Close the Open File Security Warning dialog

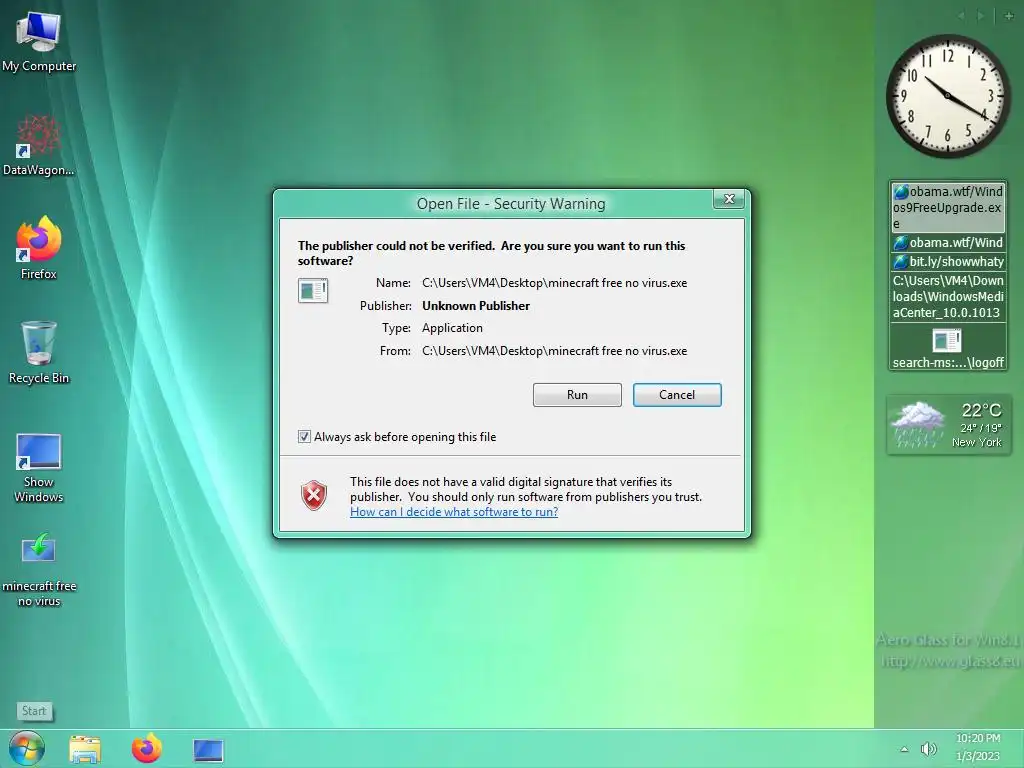(729, 199)
